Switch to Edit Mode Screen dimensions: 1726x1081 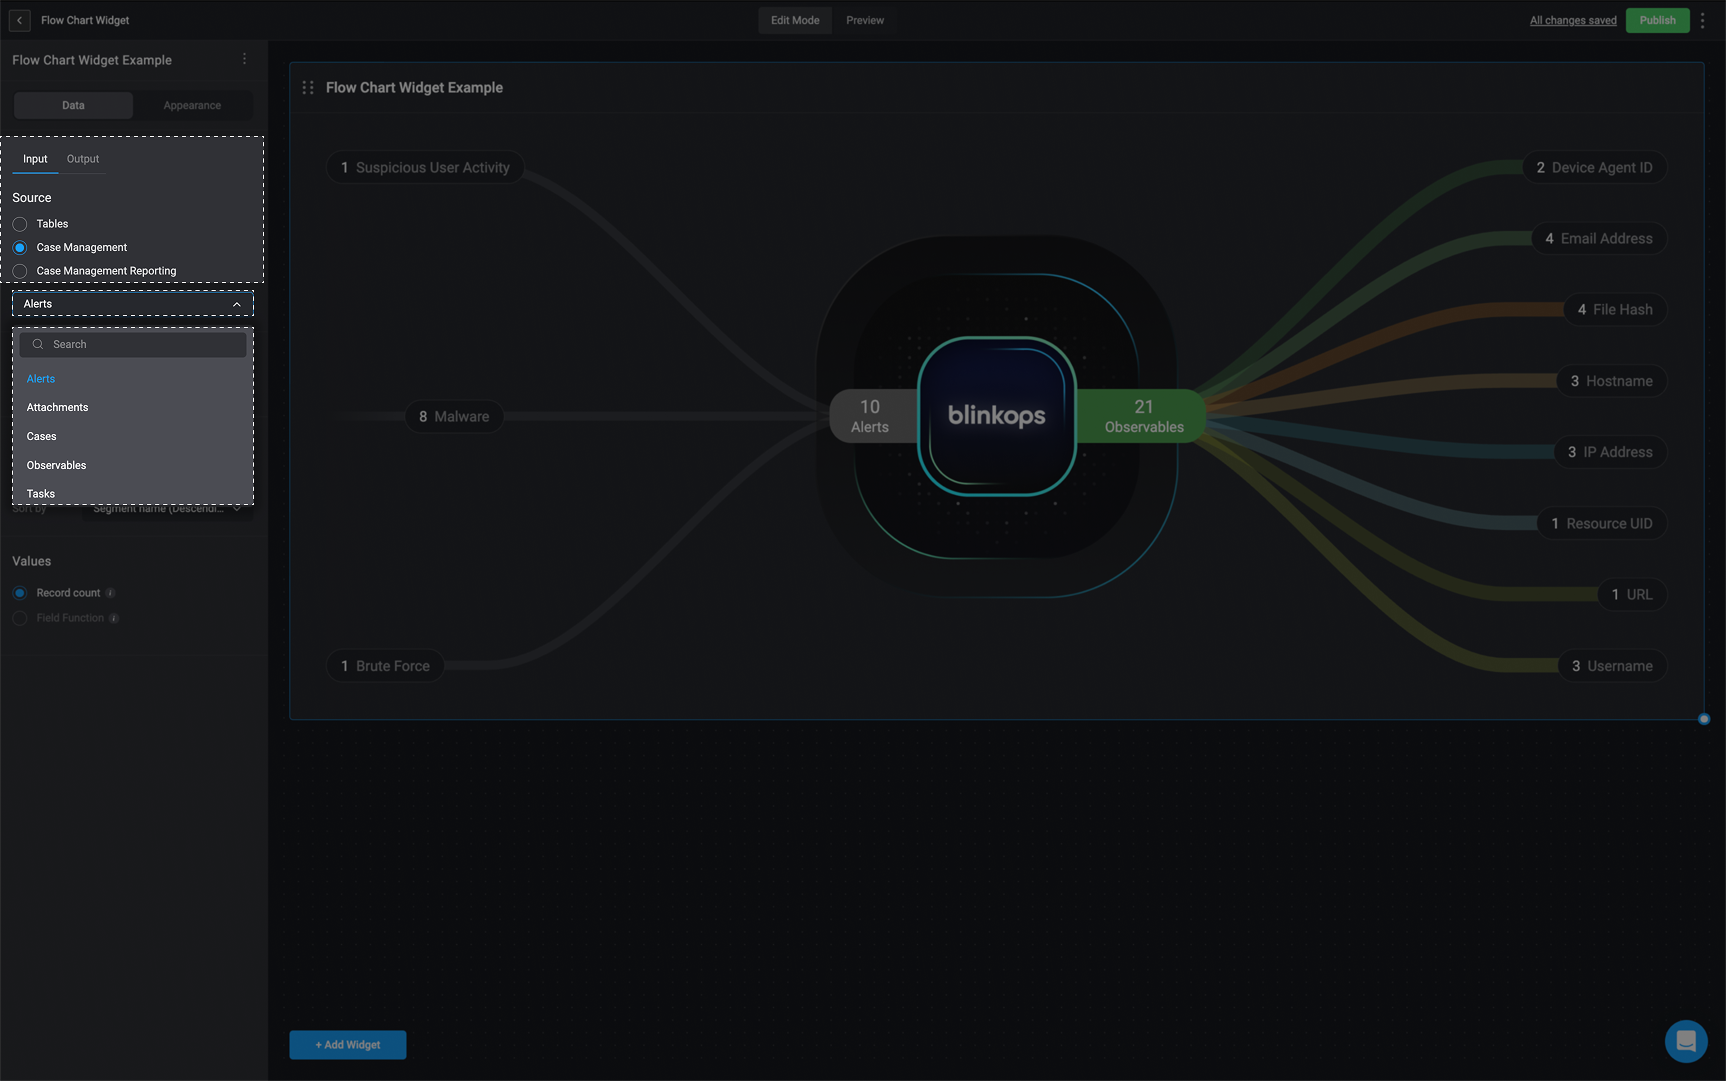tap(795, 20)
